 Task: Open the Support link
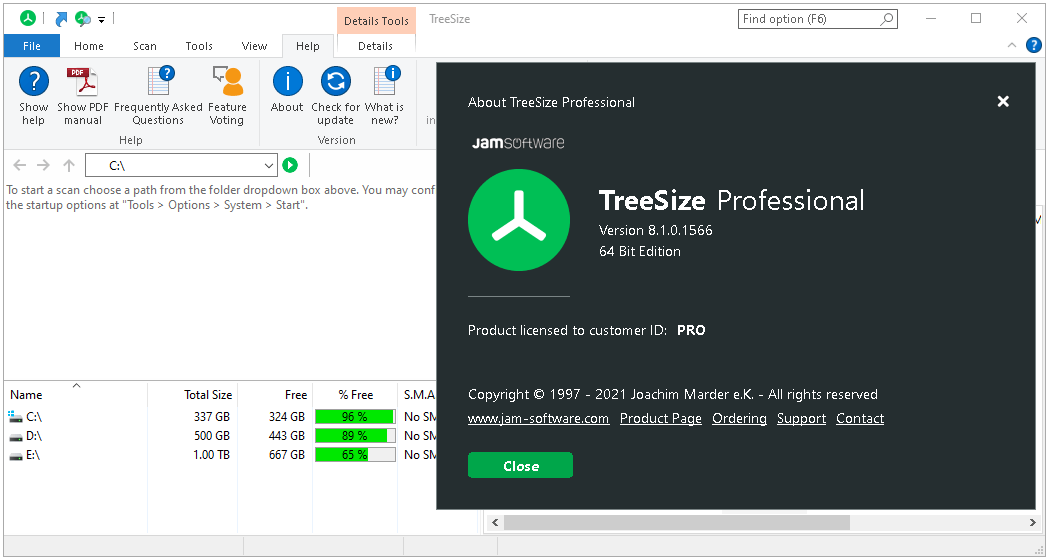click(x=801, y=419)
